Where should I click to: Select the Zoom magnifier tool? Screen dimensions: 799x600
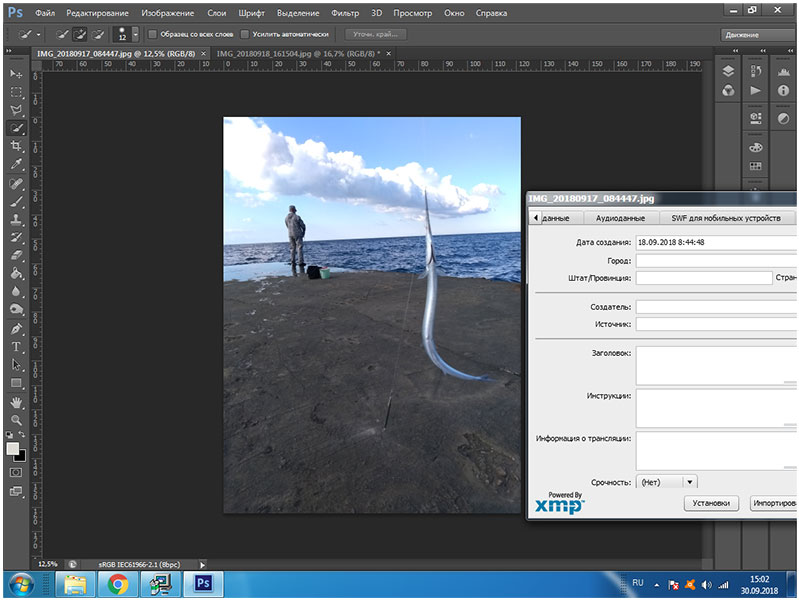click(x=16, y=419)
